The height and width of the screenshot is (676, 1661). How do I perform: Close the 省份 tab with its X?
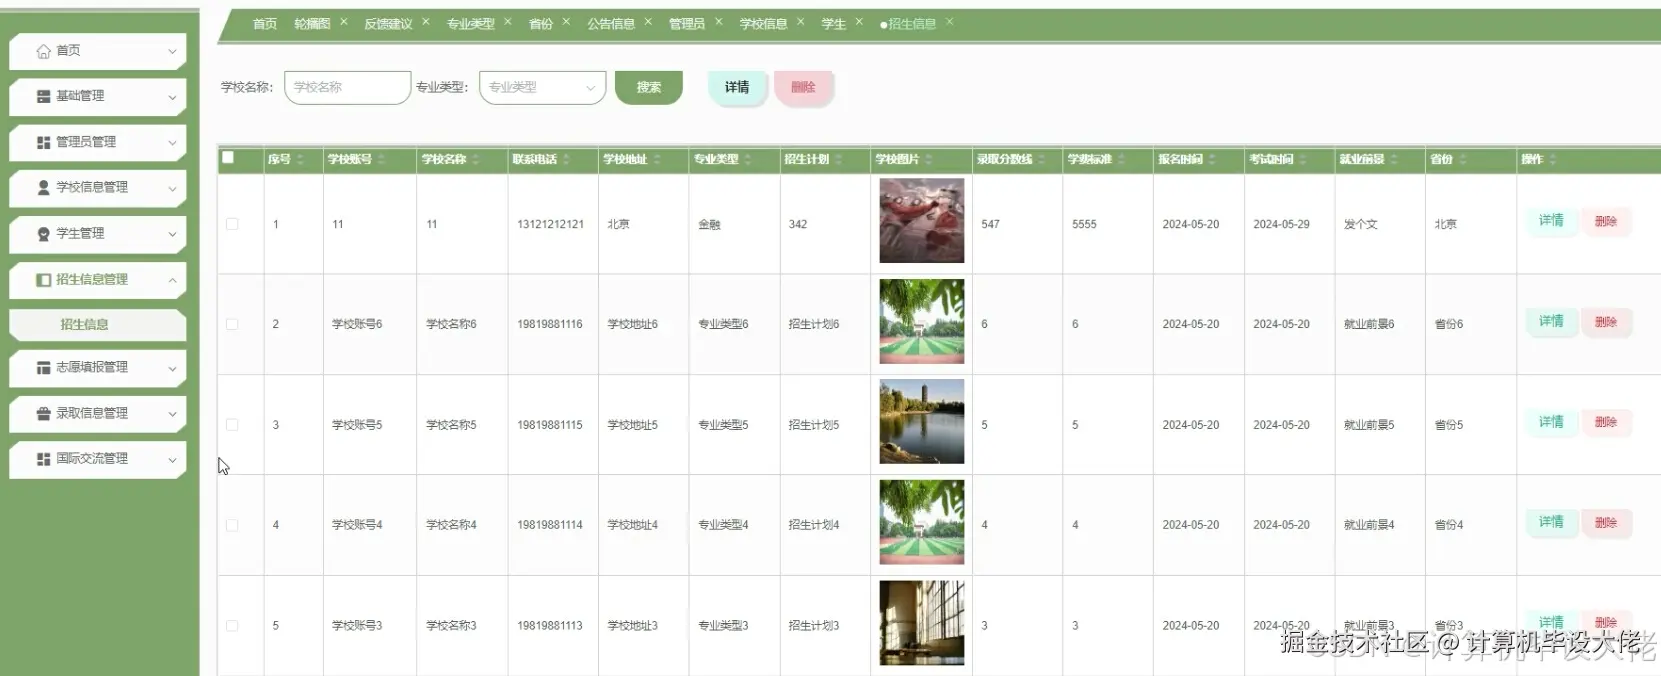tap(566, 22)
